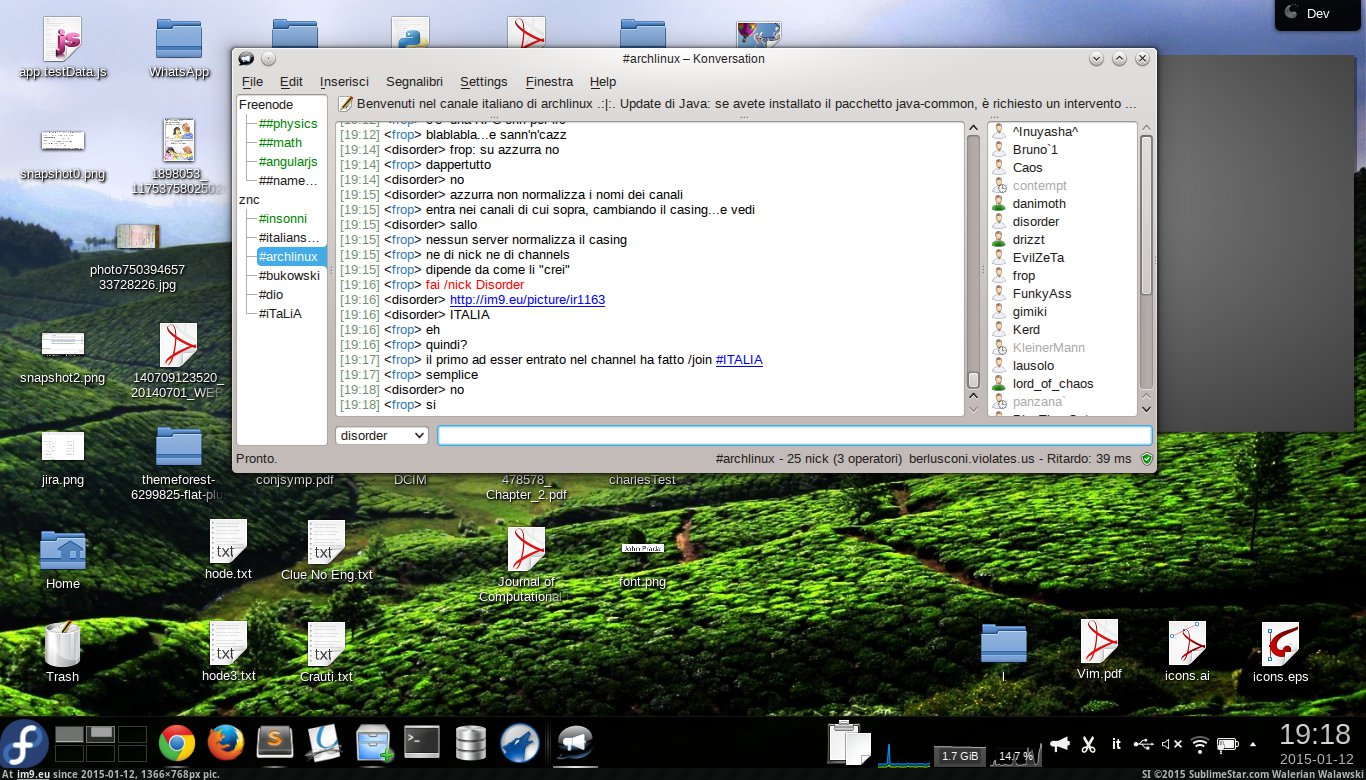Click the SSL shield icon in status bar

1146,459
